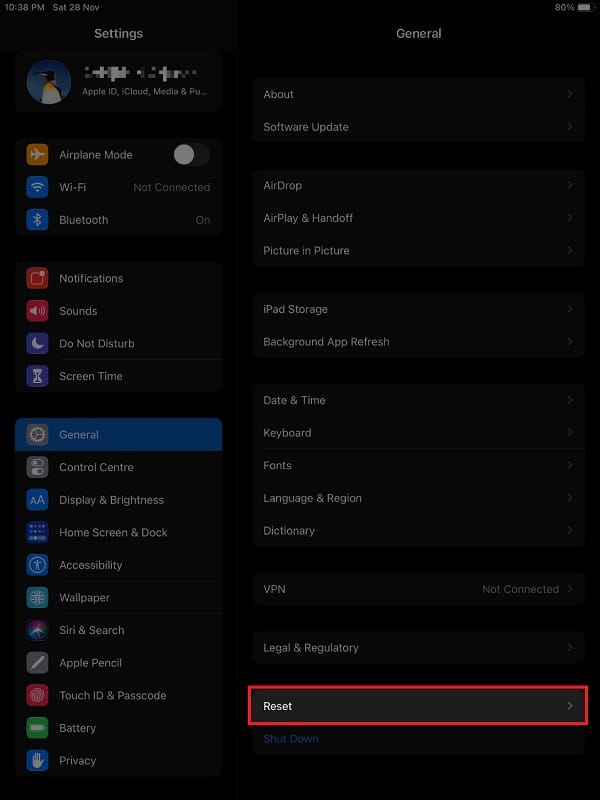Viewport: 600px width, 800px height.
Task: Tap the Shut Down link
Action: [x=291, y=739]
